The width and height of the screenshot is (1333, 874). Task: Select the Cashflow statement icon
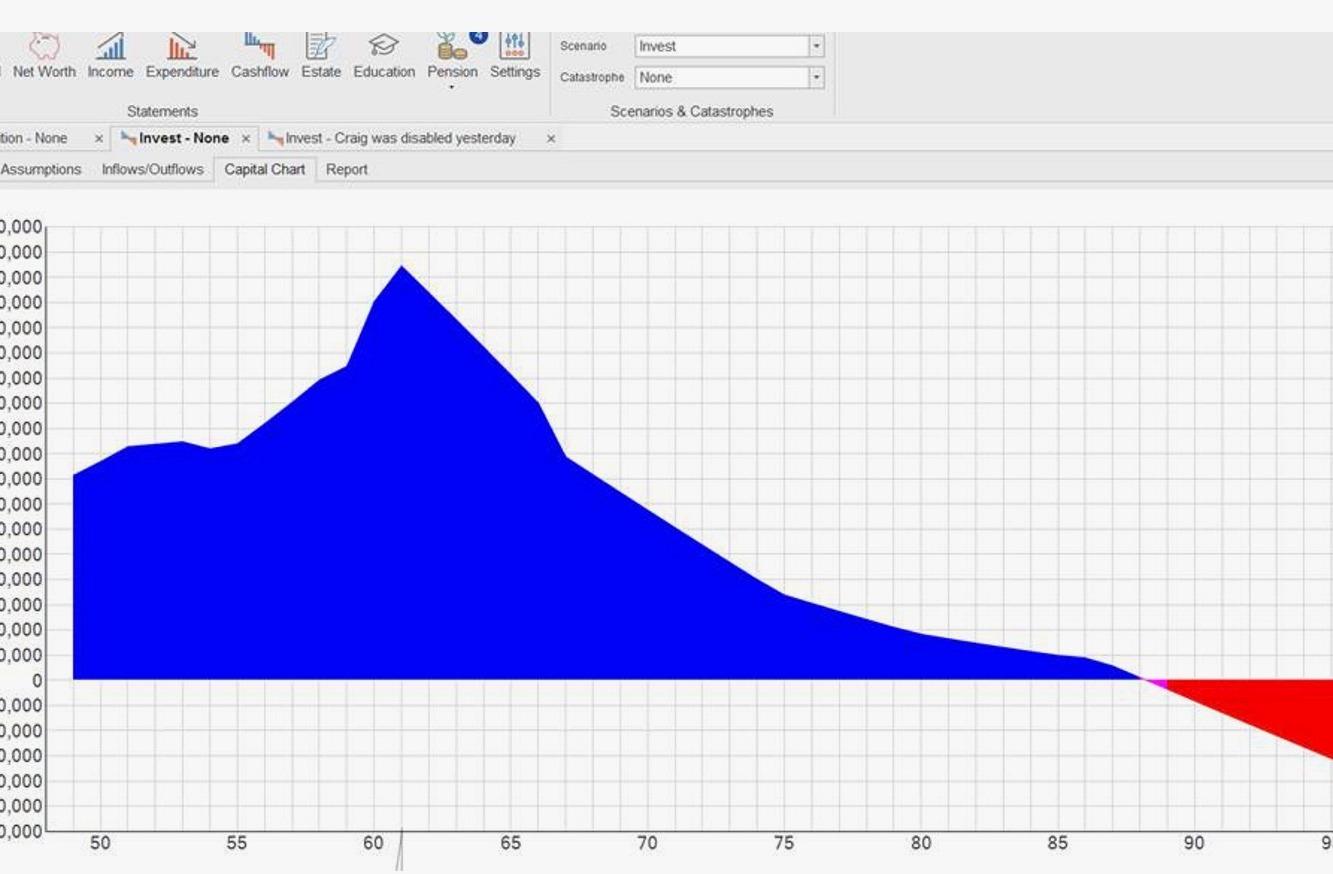[259, 47]
